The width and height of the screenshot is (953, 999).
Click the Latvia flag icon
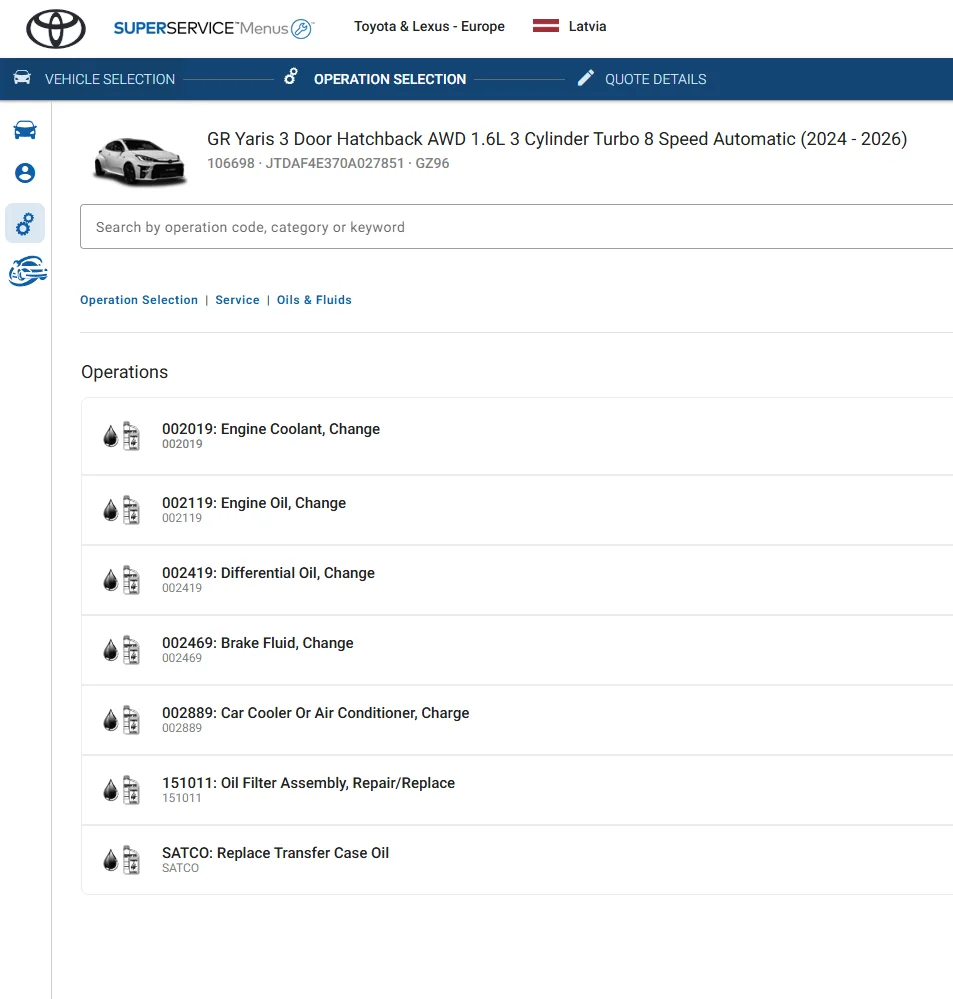click(x=545, y=26)
